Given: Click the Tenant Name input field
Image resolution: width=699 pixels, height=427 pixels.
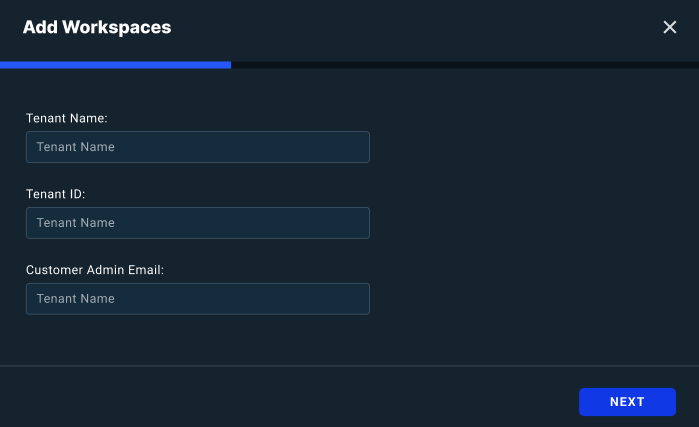Looking at the screenshot, I should click(x=198, y=147).
